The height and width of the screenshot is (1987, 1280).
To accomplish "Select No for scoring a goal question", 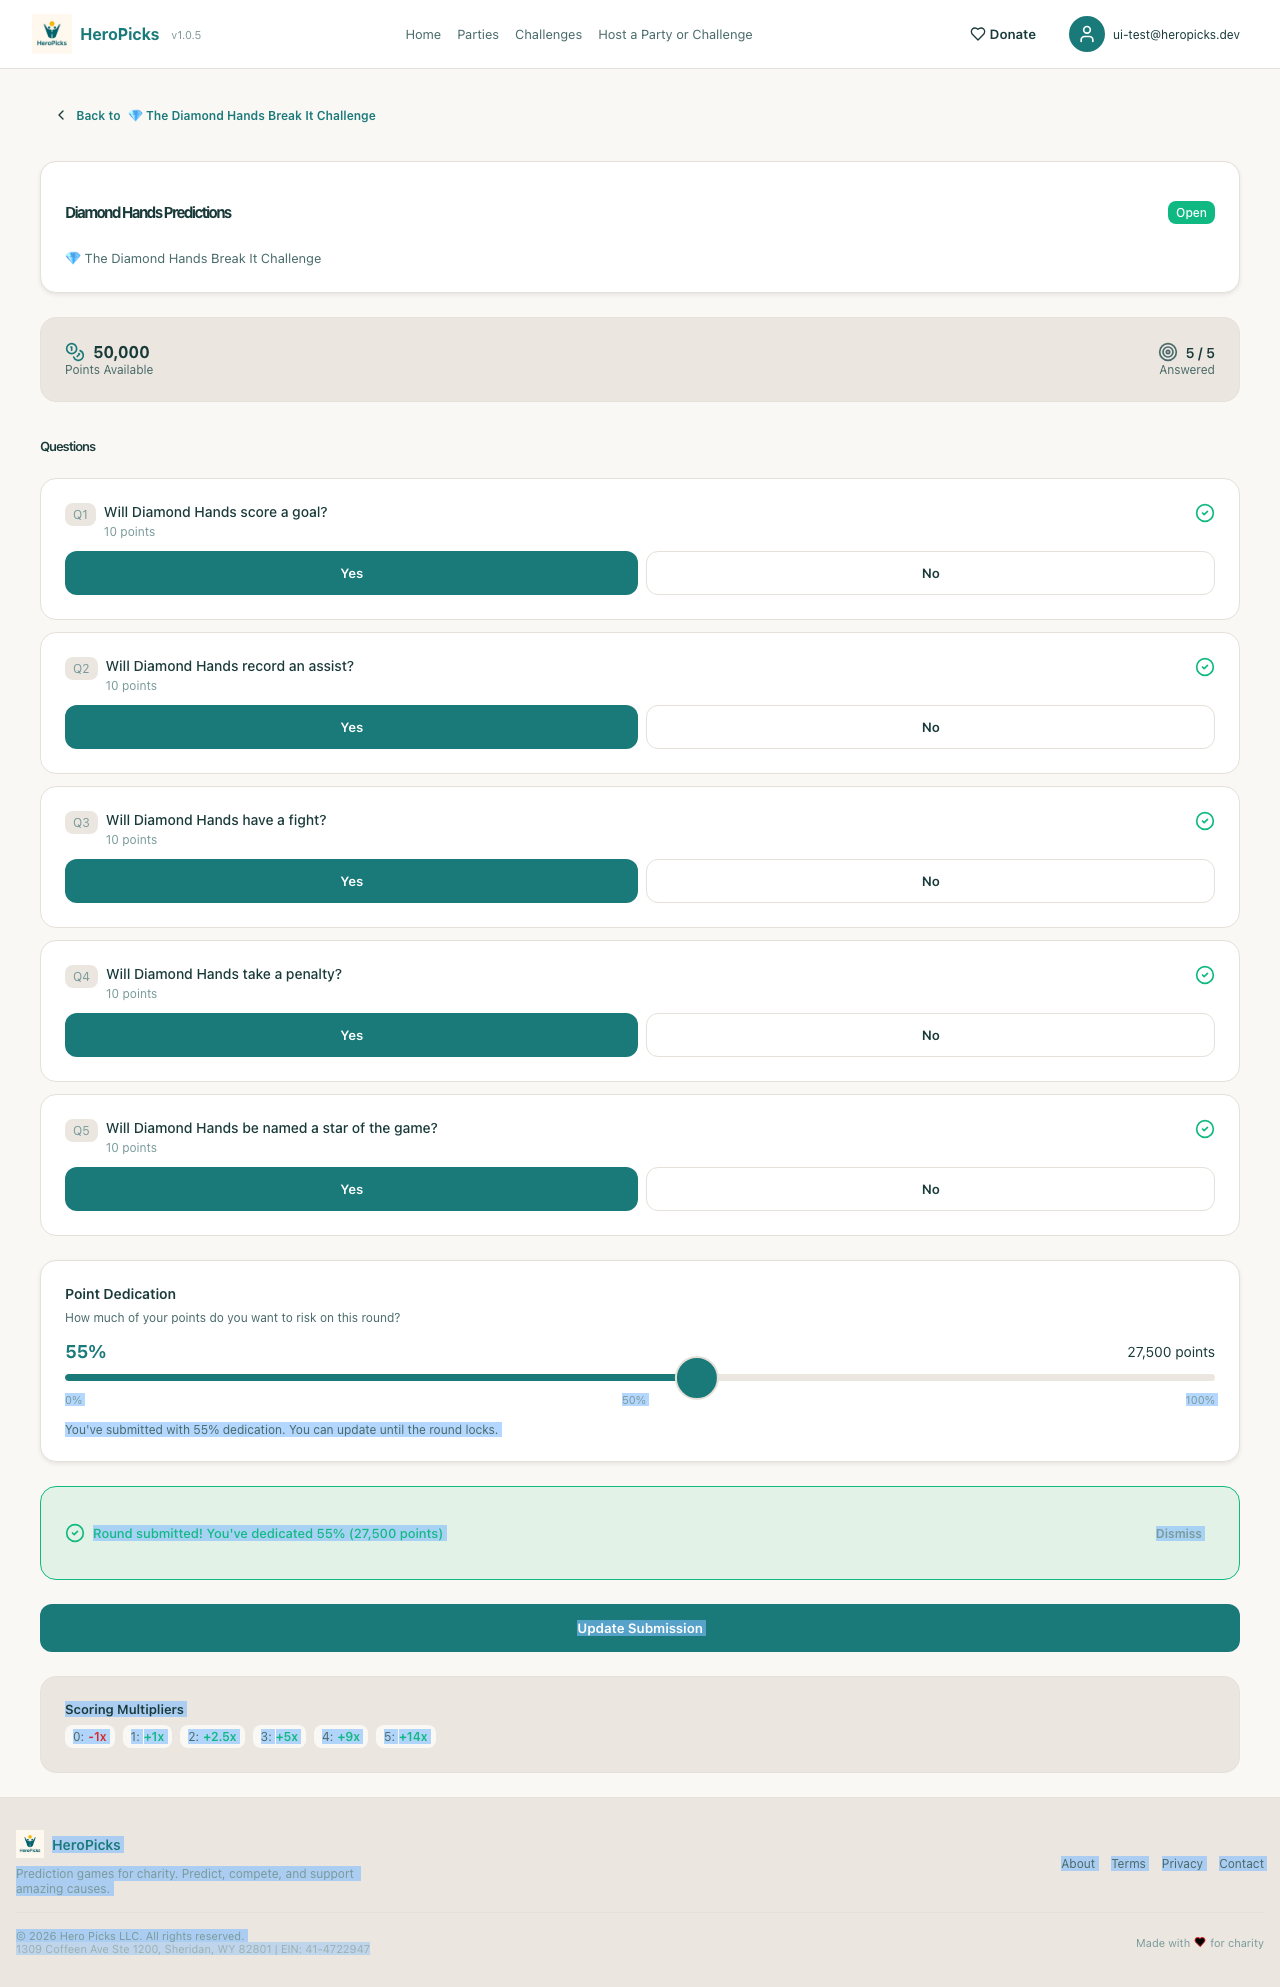I will click(x=930, y=573).
